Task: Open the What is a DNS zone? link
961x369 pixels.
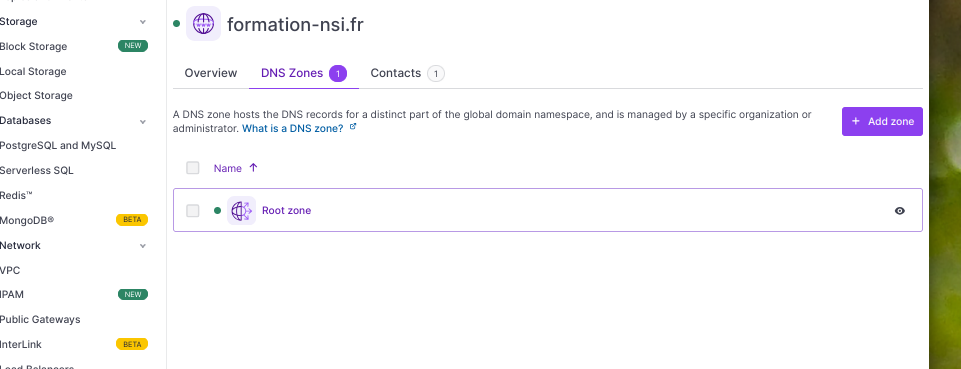Action: [293, 129]
